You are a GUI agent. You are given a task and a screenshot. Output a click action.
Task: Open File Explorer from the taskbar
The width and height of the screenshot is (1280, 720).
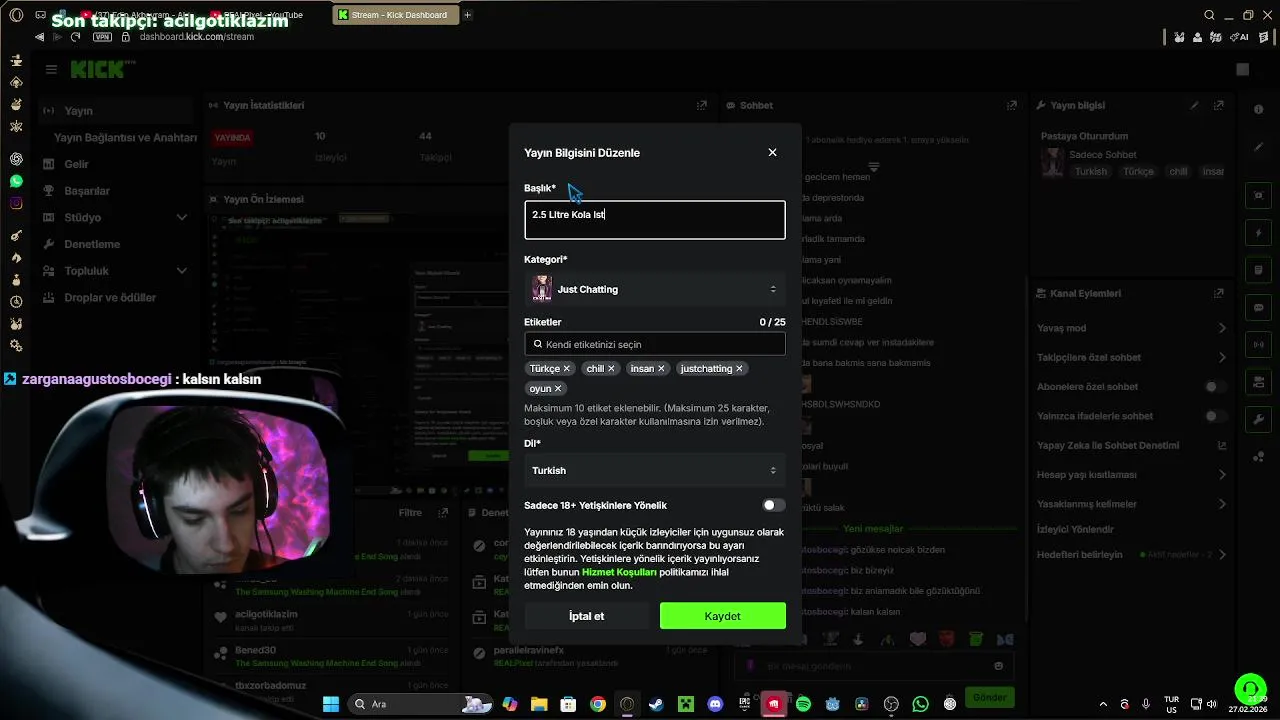coord(539,704)
